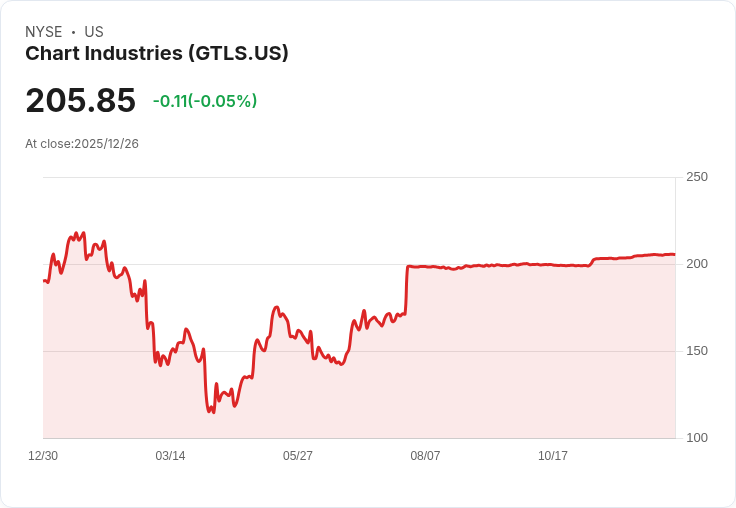736x508 pixels.
Task: Click the highest peak of the price line
Action: point(83,233)
